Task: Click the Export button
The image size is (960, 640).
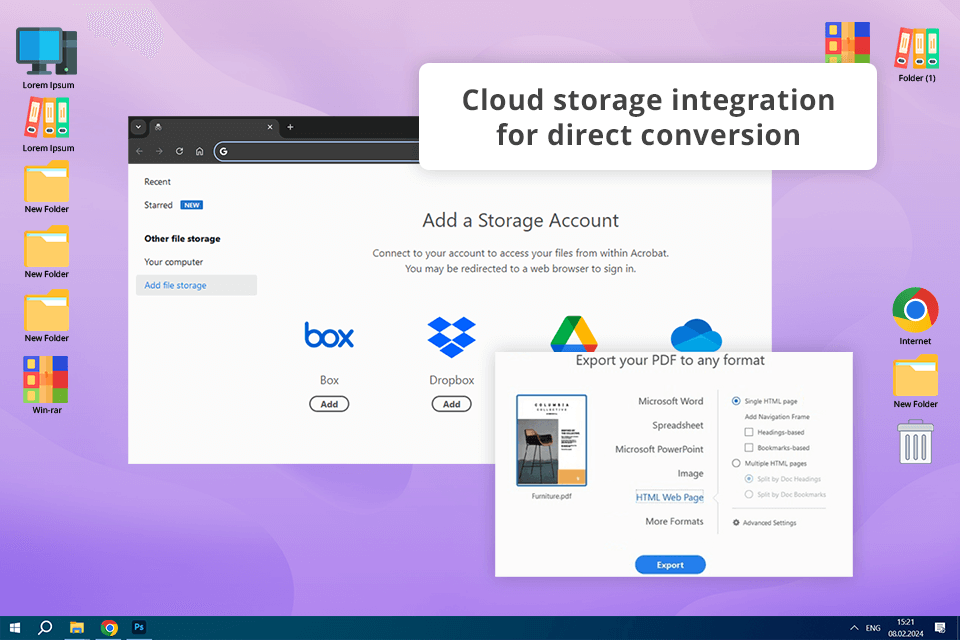Action: (670, 565)
